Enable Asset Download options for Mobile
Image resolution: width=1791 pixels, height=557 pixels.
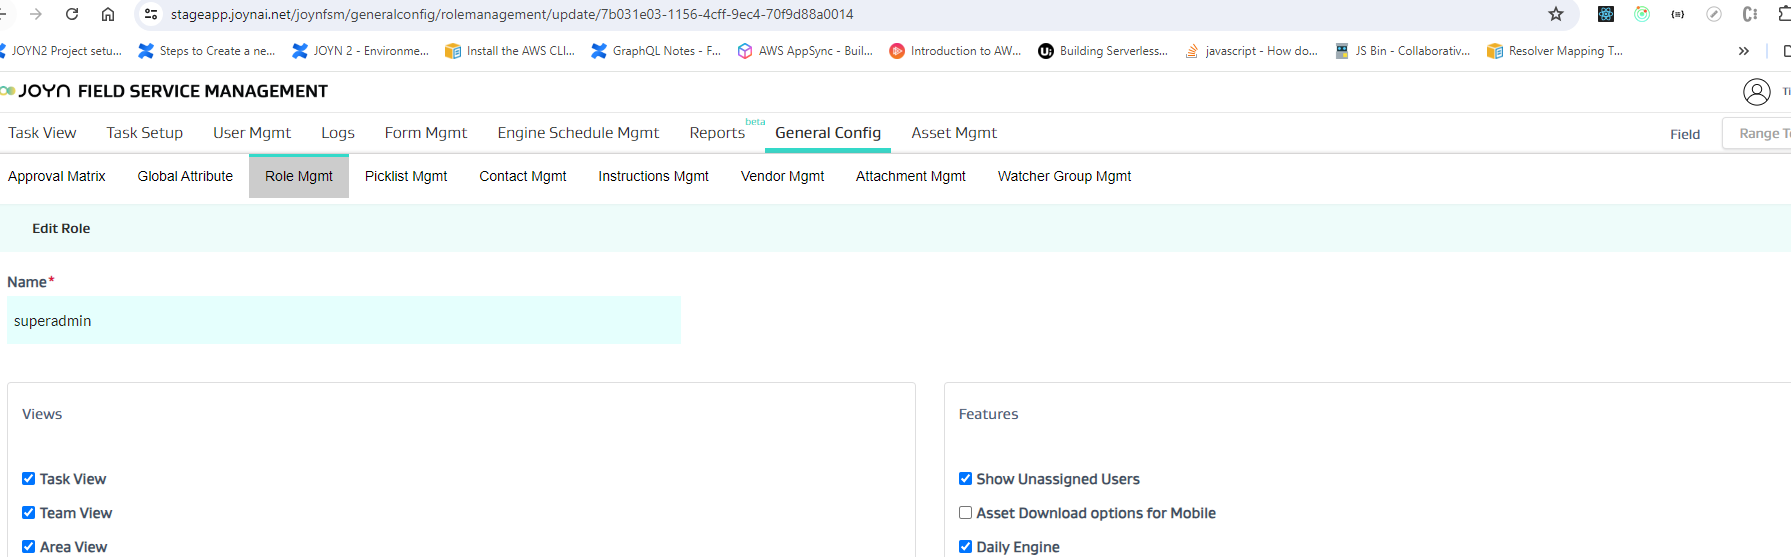(x=965, y=513)
